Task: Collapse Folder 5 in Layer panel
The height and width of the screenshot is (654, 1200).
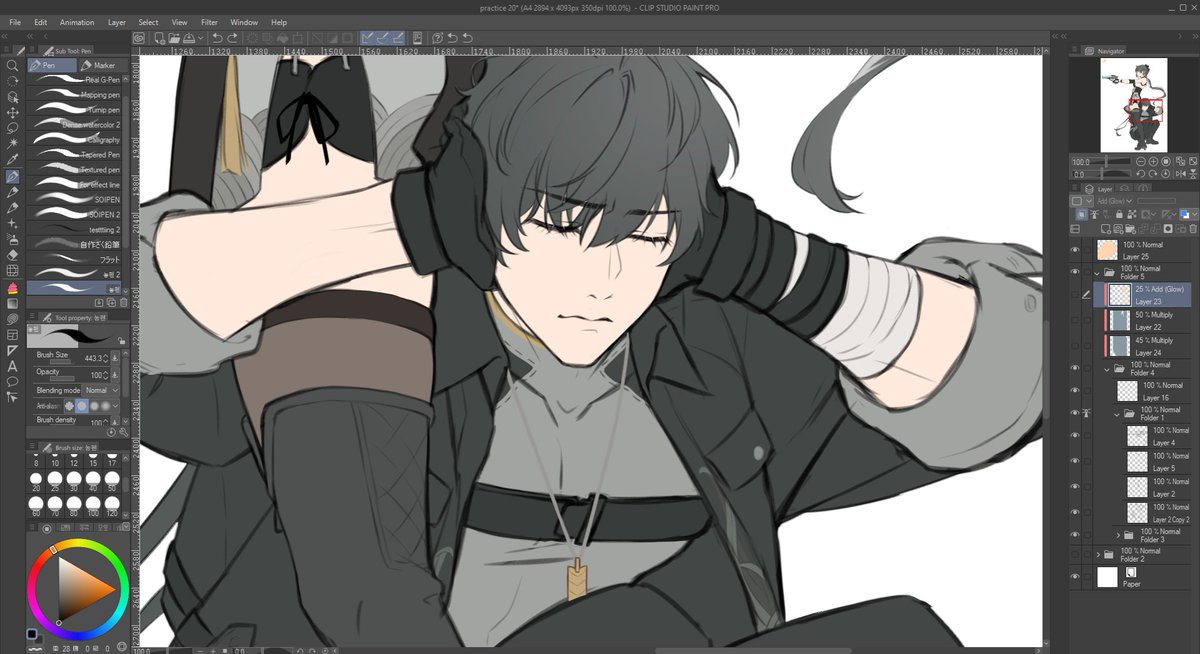Action: 1098,272
